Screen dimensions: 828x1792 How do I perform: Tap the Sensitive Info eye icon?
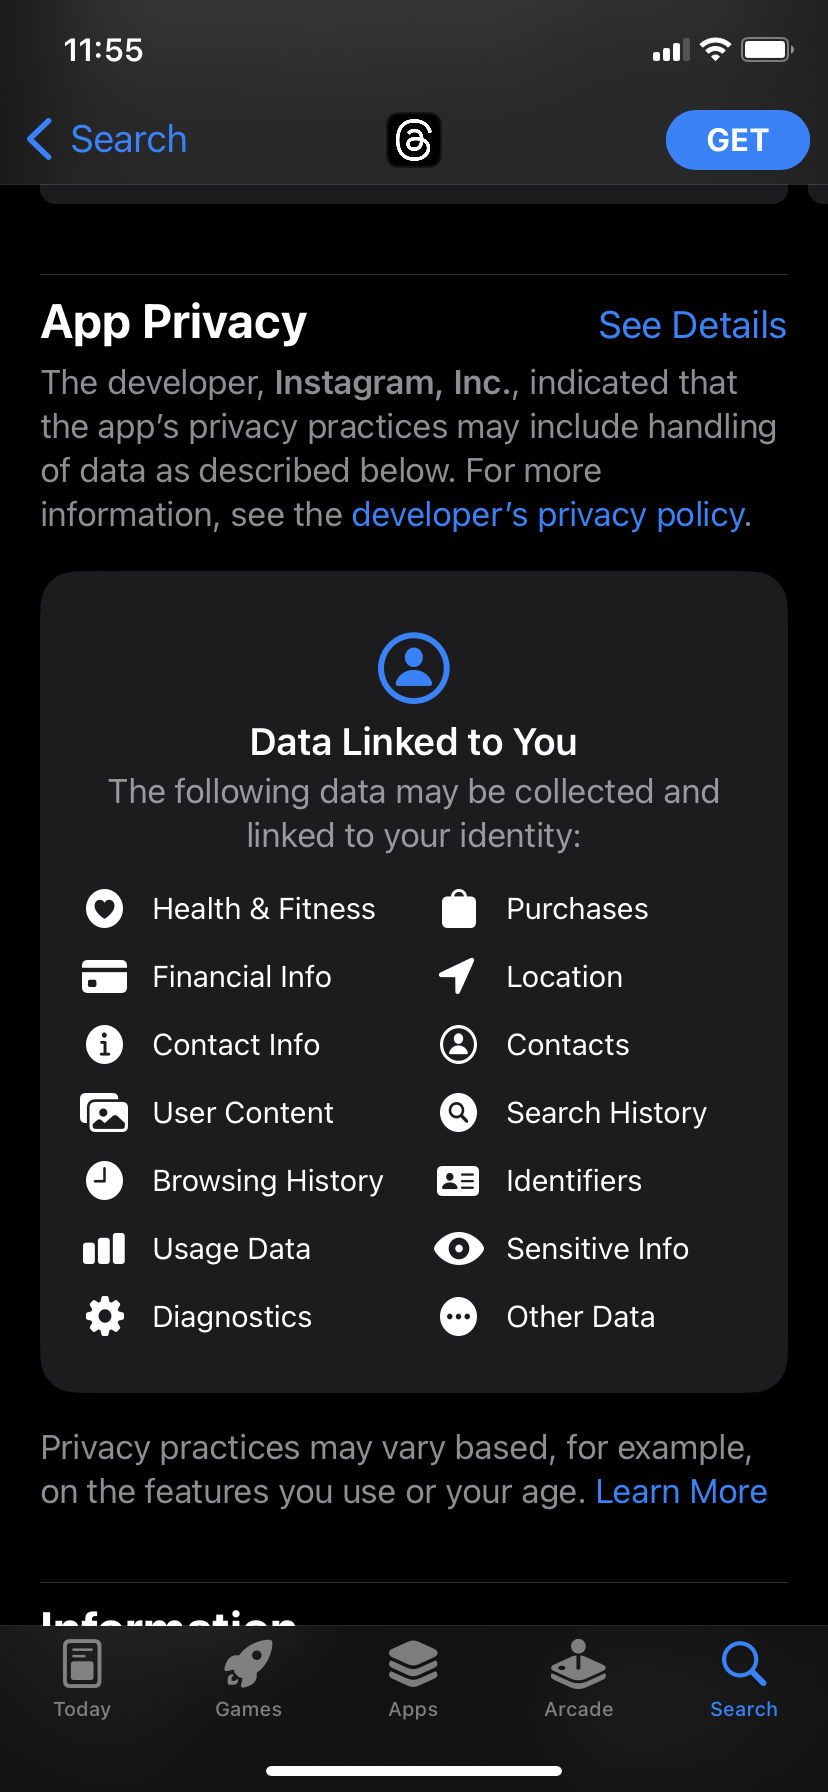[x=459, y=1249]
